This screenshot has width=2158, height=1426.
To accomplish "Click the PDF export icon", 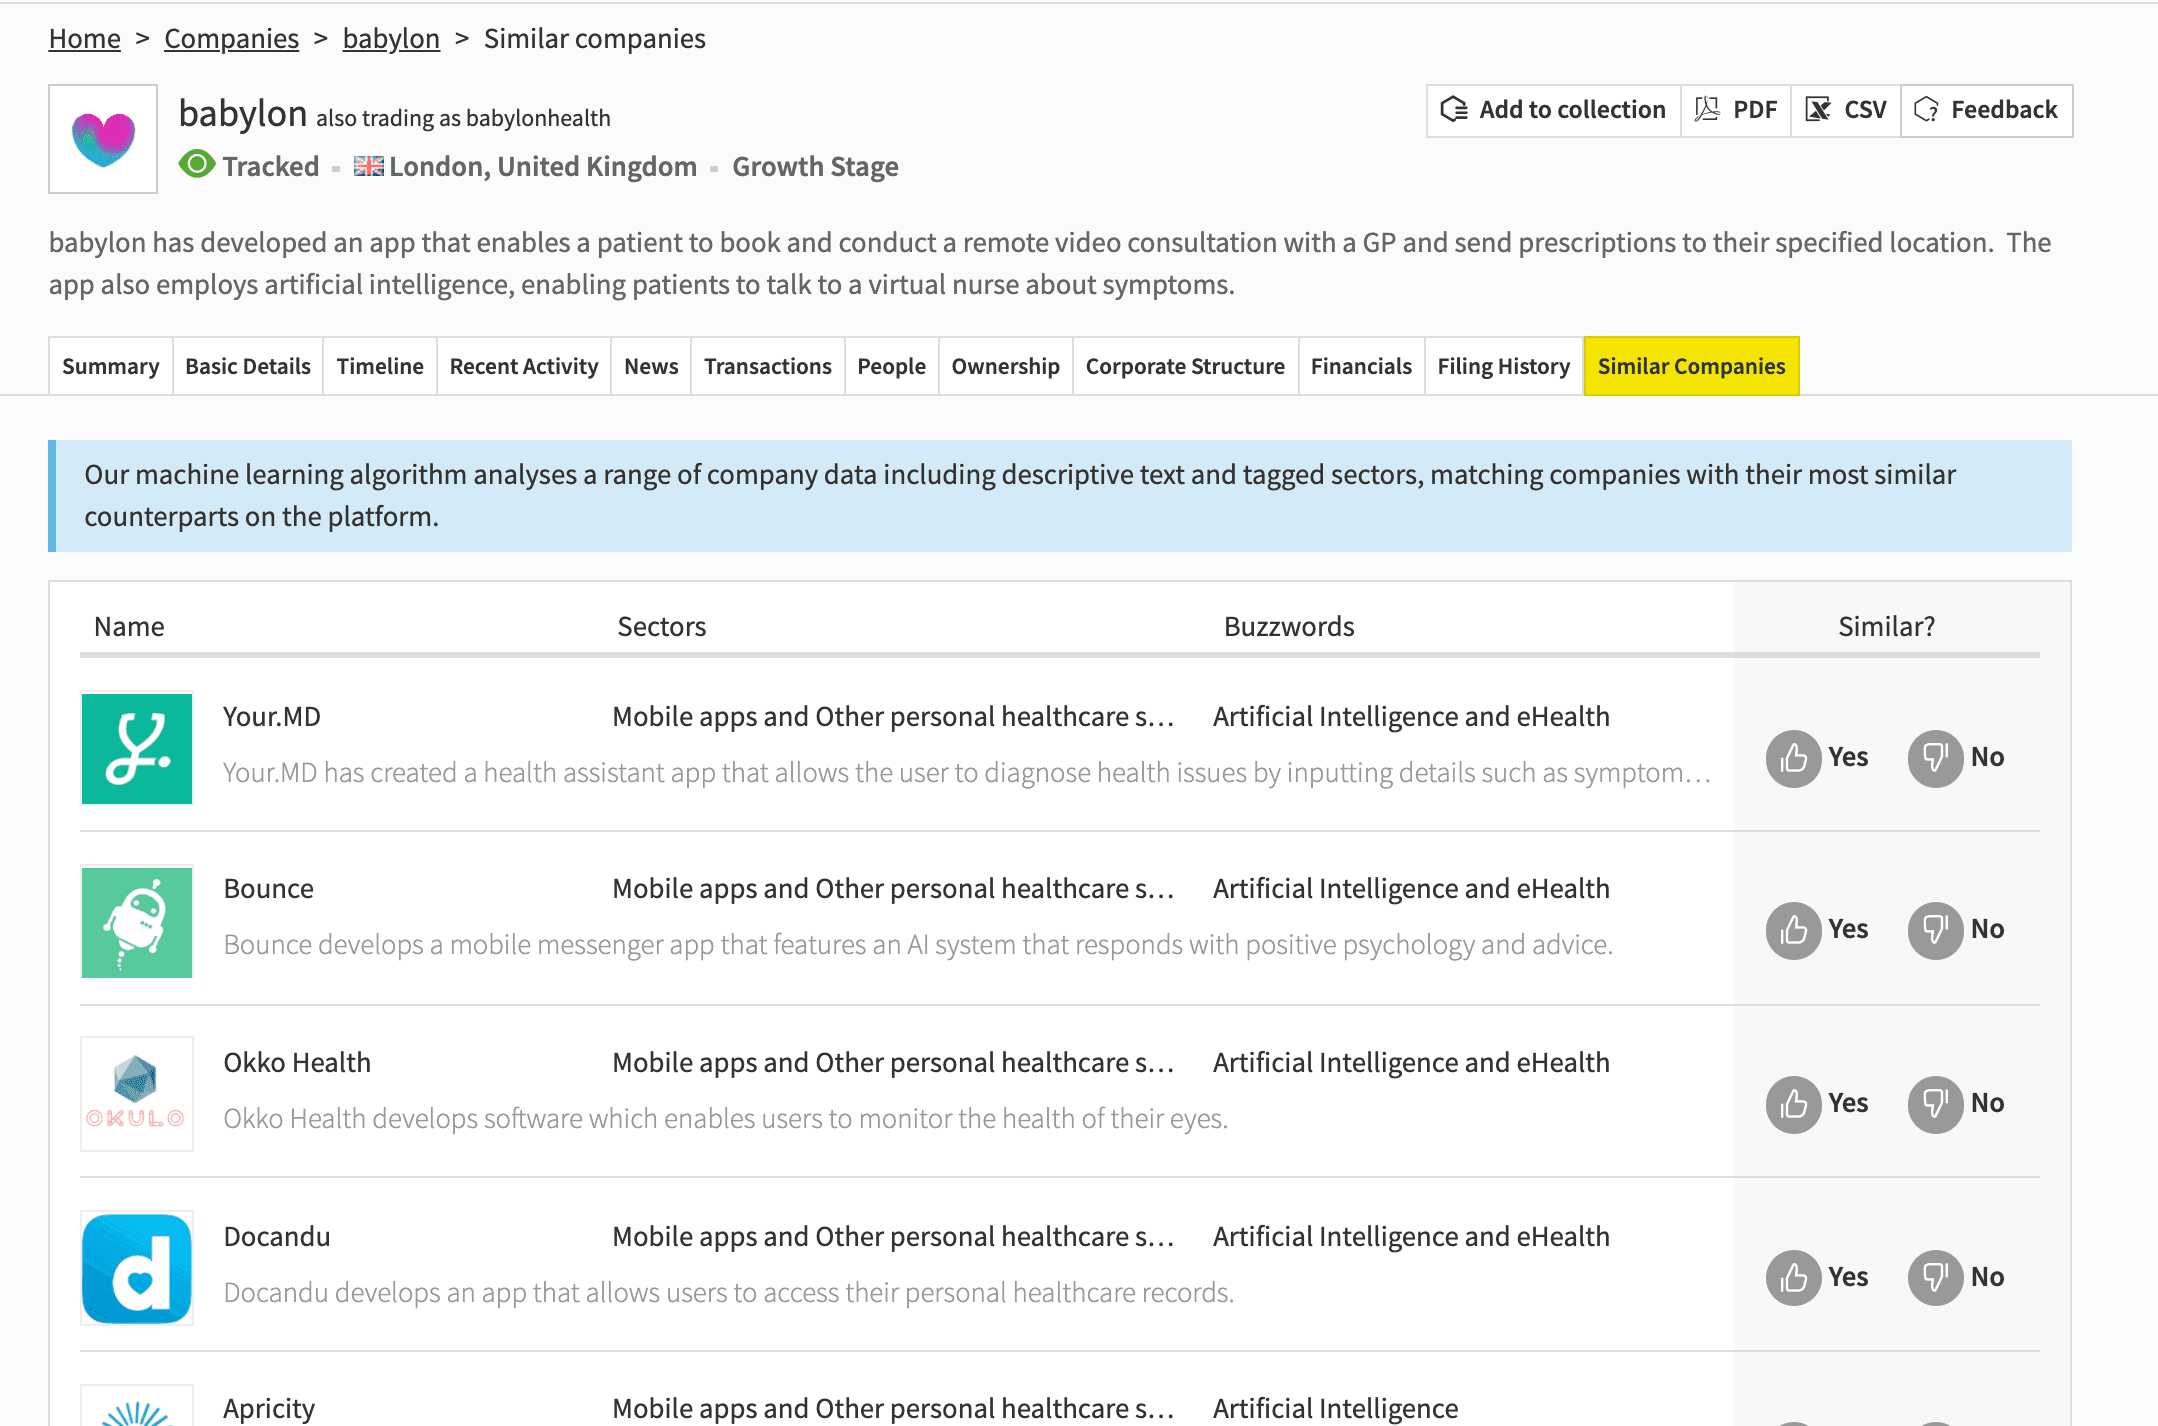I will coord(1708,110).
